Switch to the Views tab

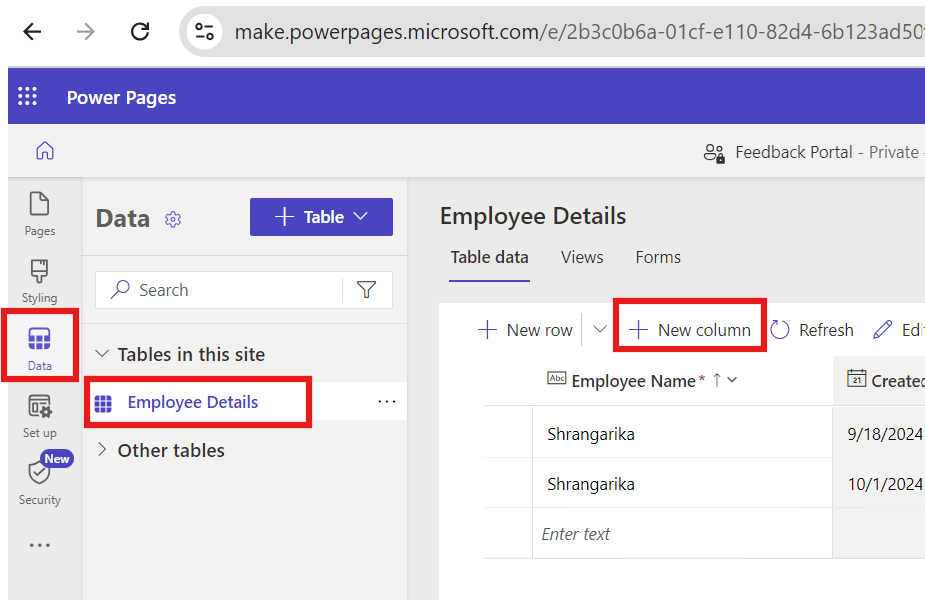[582, 257]
